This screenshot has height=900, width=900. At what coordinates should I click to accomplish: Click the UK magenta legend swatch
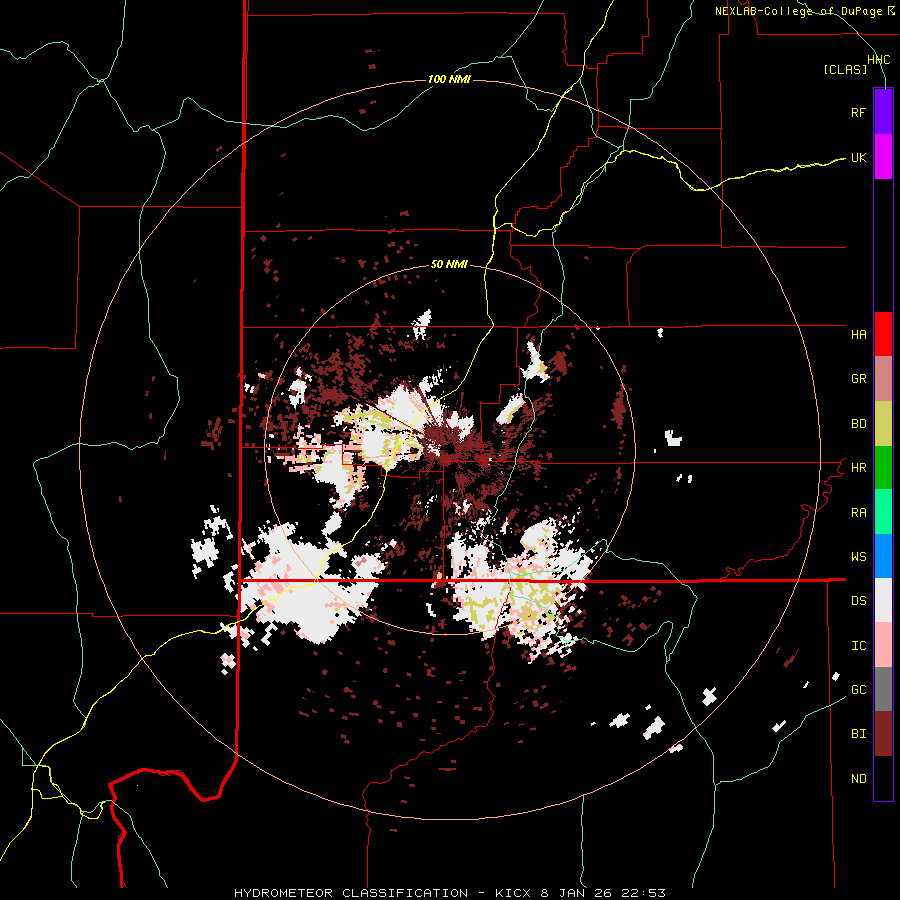[883, 157]
